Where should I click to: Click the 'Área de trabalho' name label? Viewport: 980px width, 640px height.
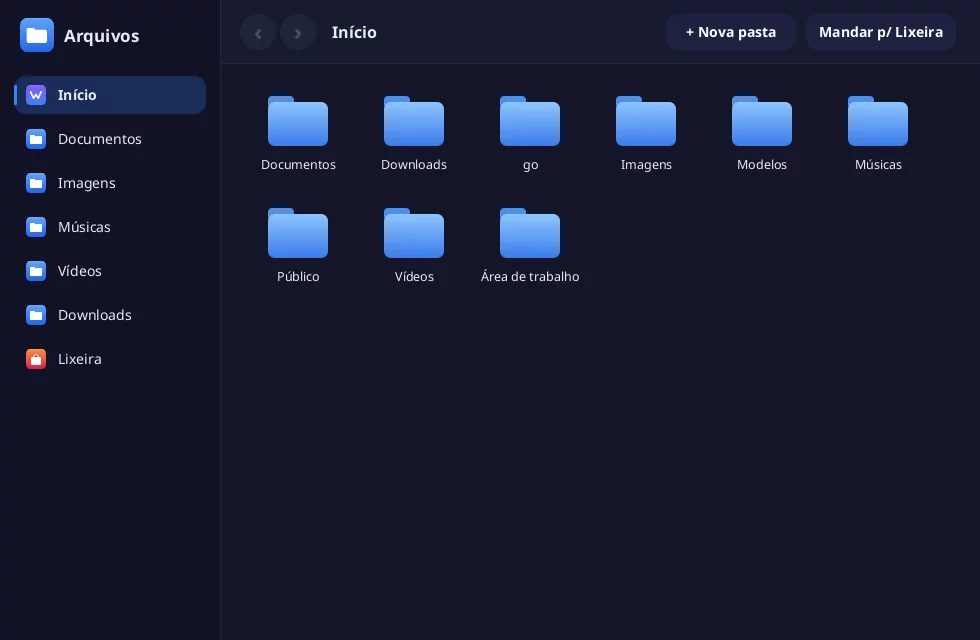530,276
